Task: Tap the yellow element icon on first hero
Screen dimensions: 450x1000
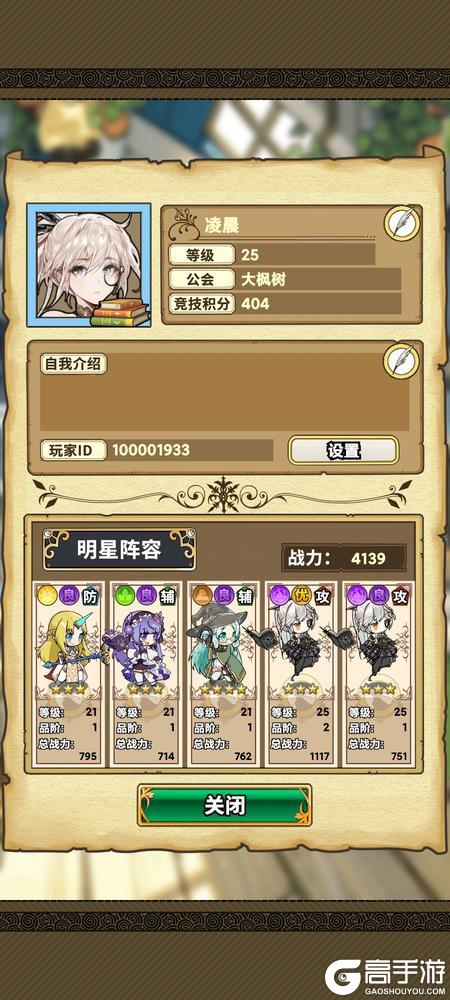Action: tap(47, 595)
